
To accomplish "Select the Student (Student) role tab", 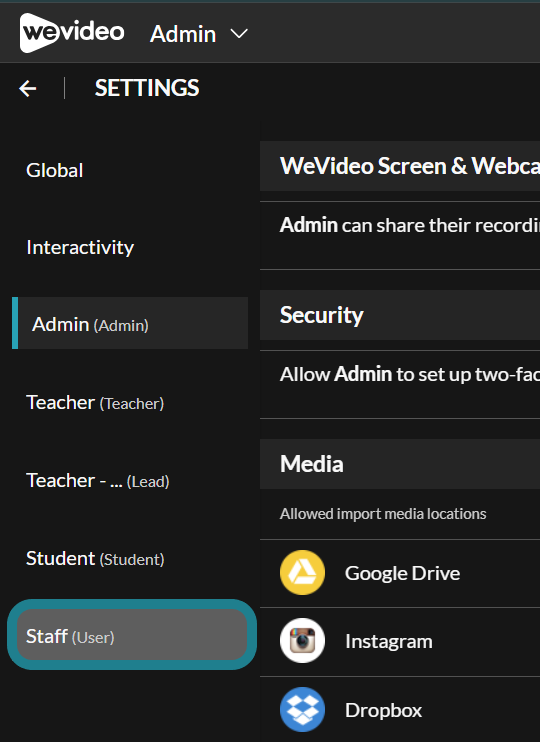I will pos(95,559).
